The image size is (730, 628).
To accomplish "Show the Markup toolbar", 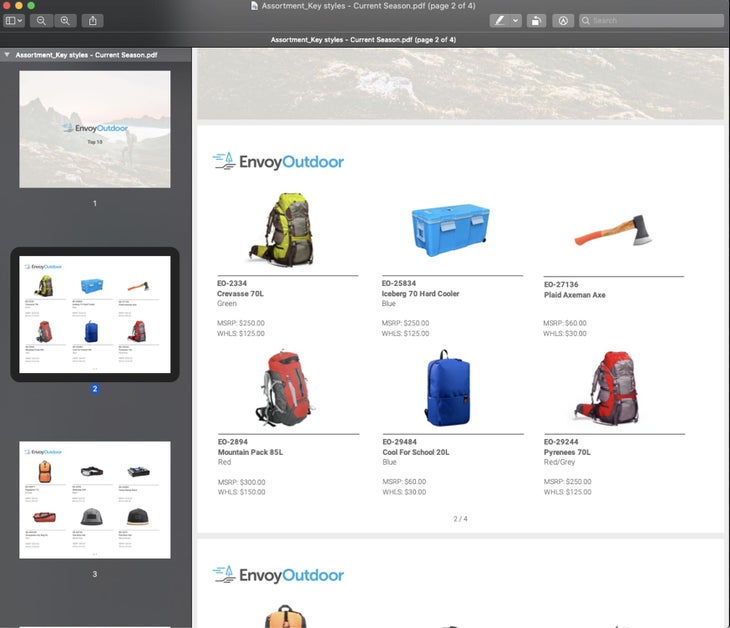I will click(x=563, y=20).
